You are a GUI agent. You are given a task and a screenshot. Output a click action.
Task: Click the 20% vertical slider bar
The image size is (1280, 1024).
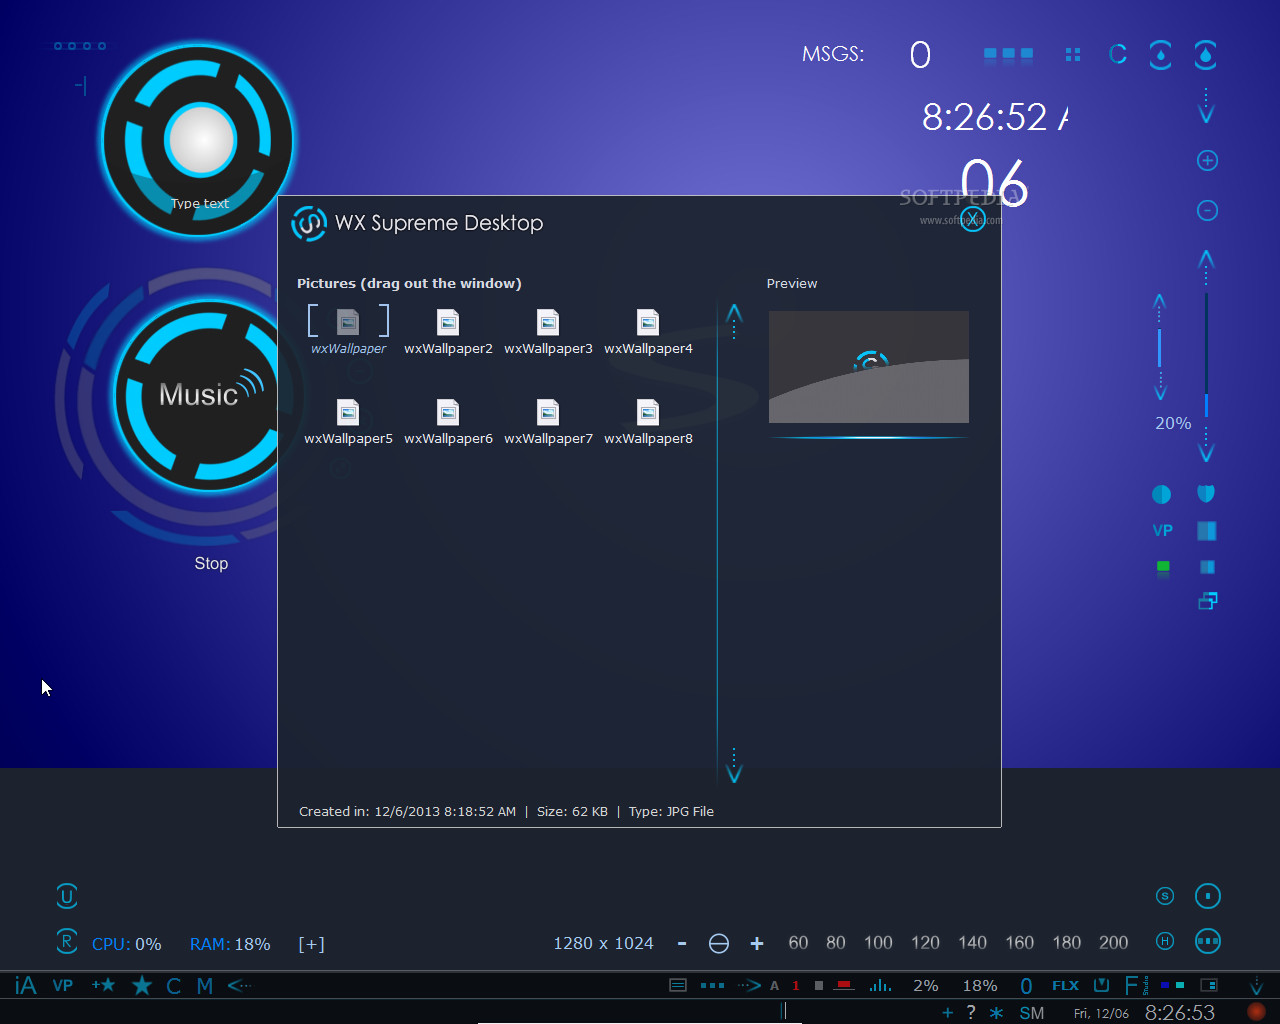(x=1160, y=347)
